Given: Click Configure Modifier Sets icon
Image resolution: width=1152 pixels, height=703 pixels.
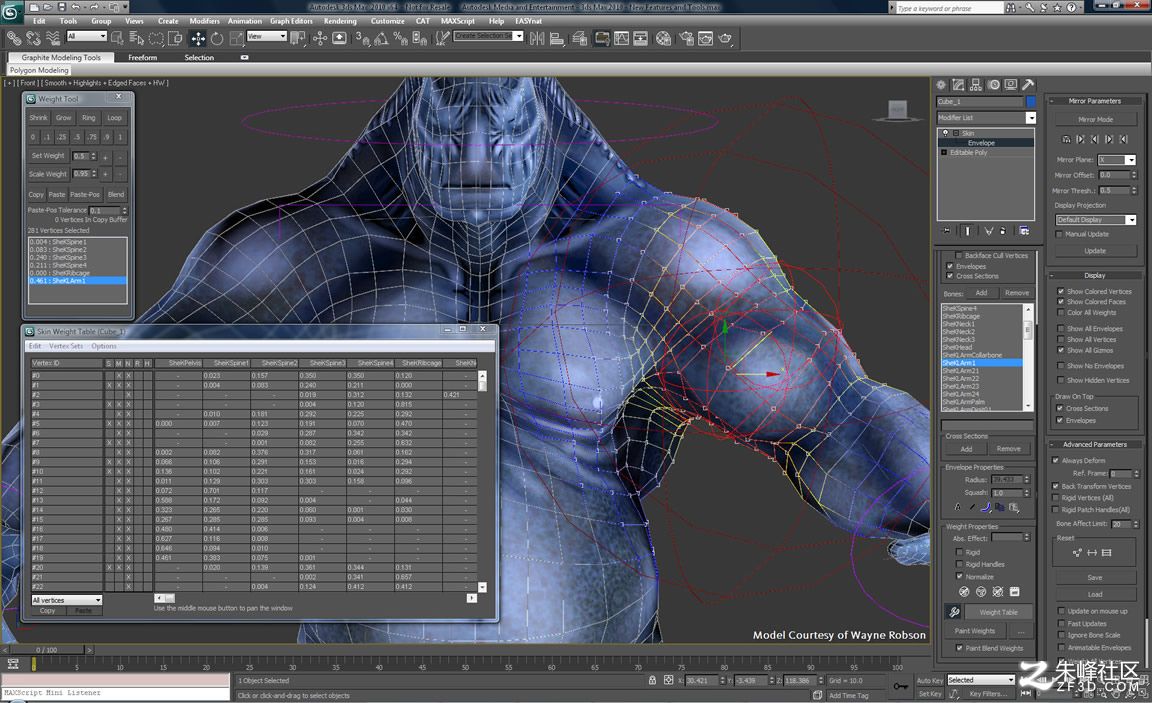Looking at the screenshot, I should (1024, 231).
